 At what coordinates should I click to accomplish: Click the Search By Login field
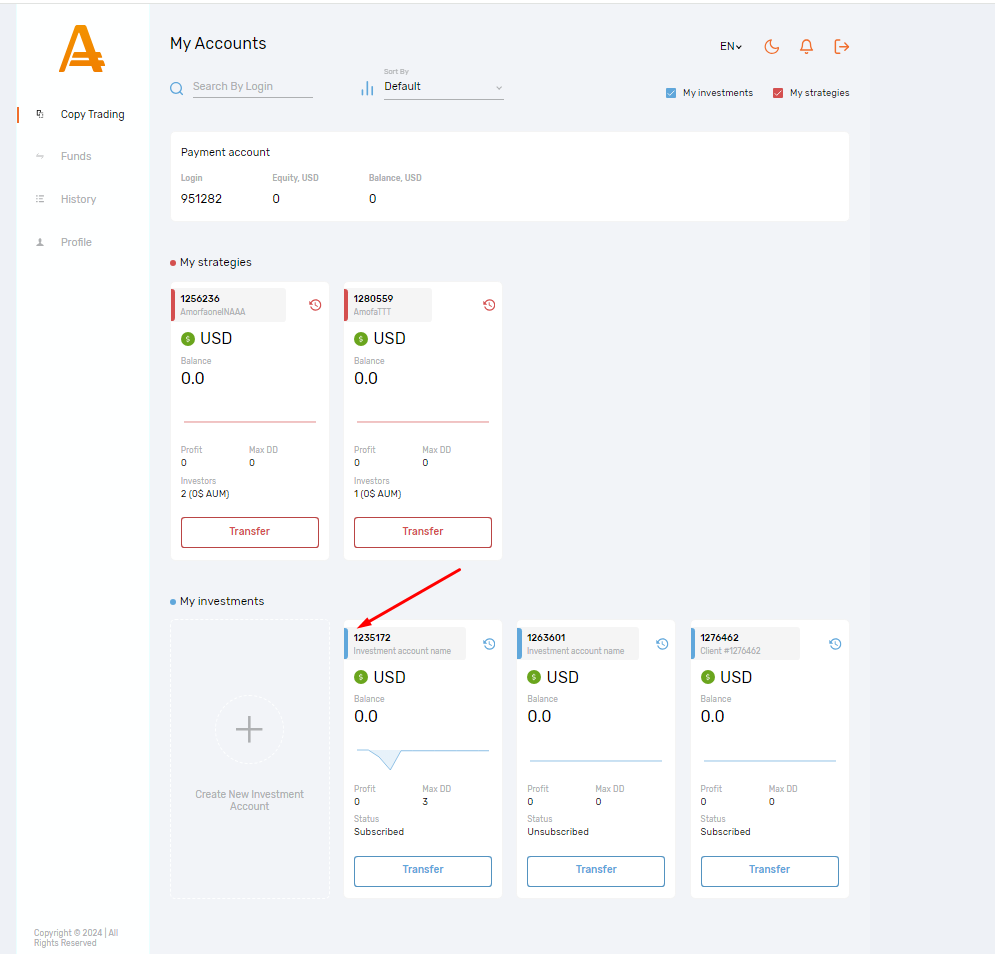pos(251,87)
